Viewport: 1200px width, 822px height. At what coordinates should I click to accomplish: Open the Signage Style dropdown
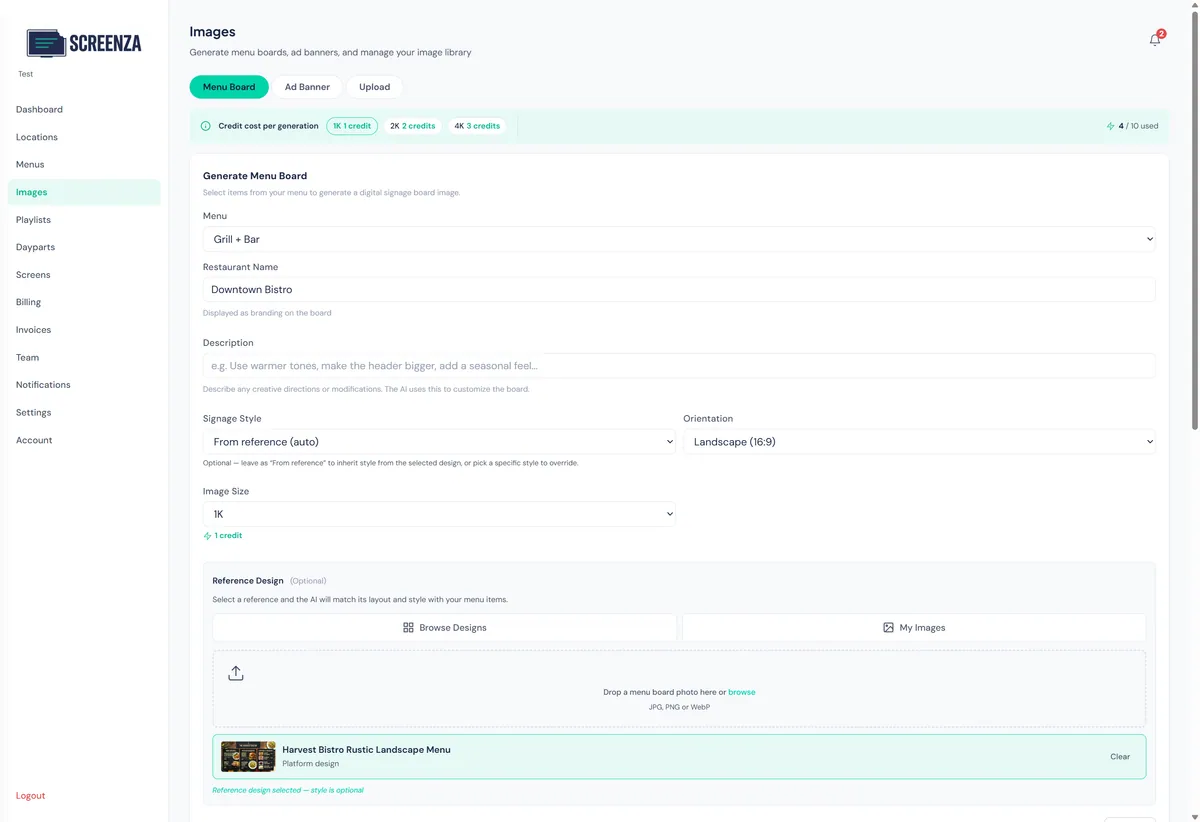click(439, 441)
